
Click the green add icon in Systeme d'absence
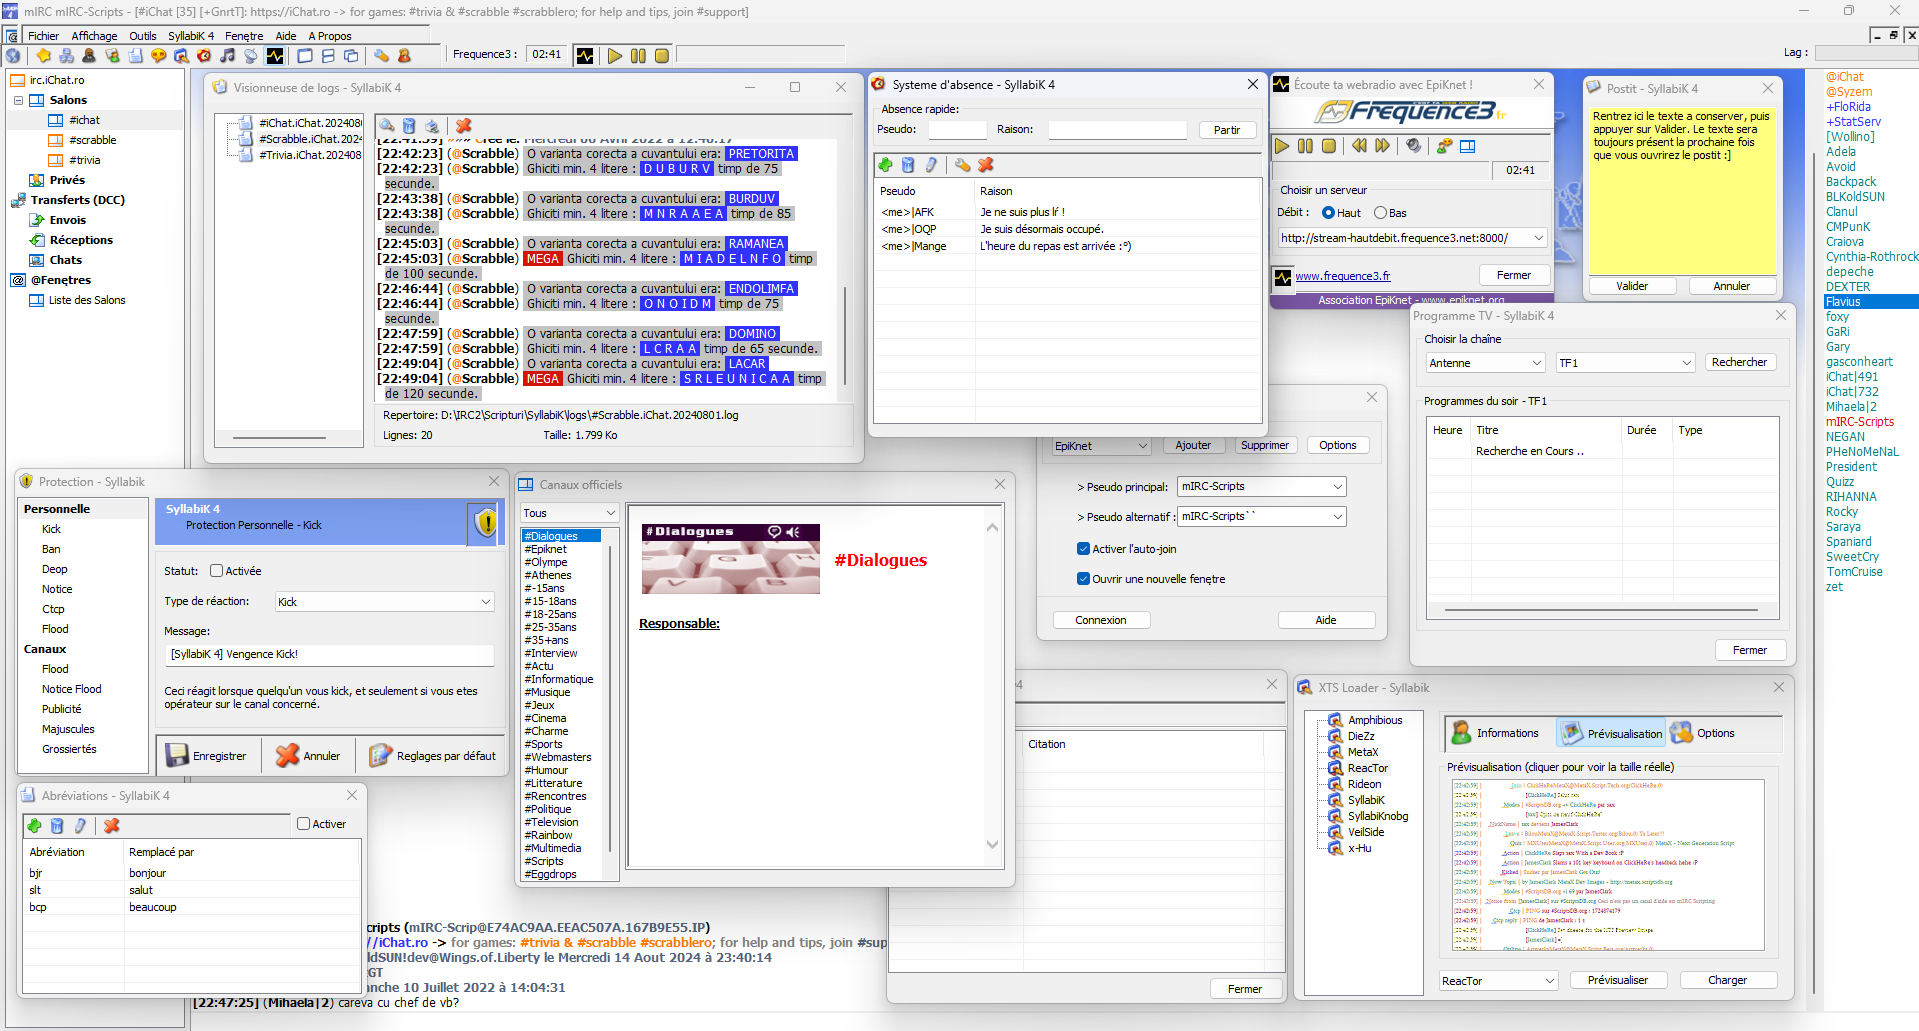[x=885, y=165]
